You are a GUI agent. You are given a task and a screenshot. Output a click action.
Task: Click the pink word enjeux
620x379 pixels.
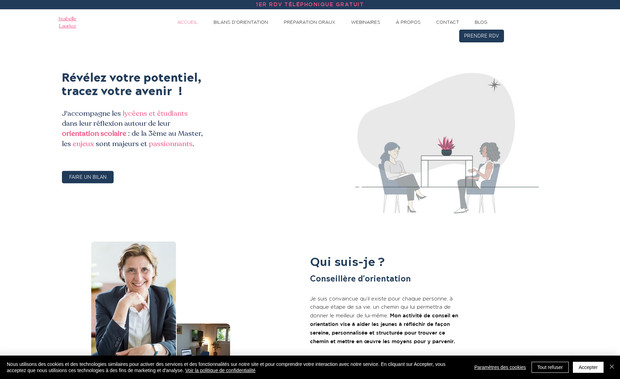click(x=83, y=144)
